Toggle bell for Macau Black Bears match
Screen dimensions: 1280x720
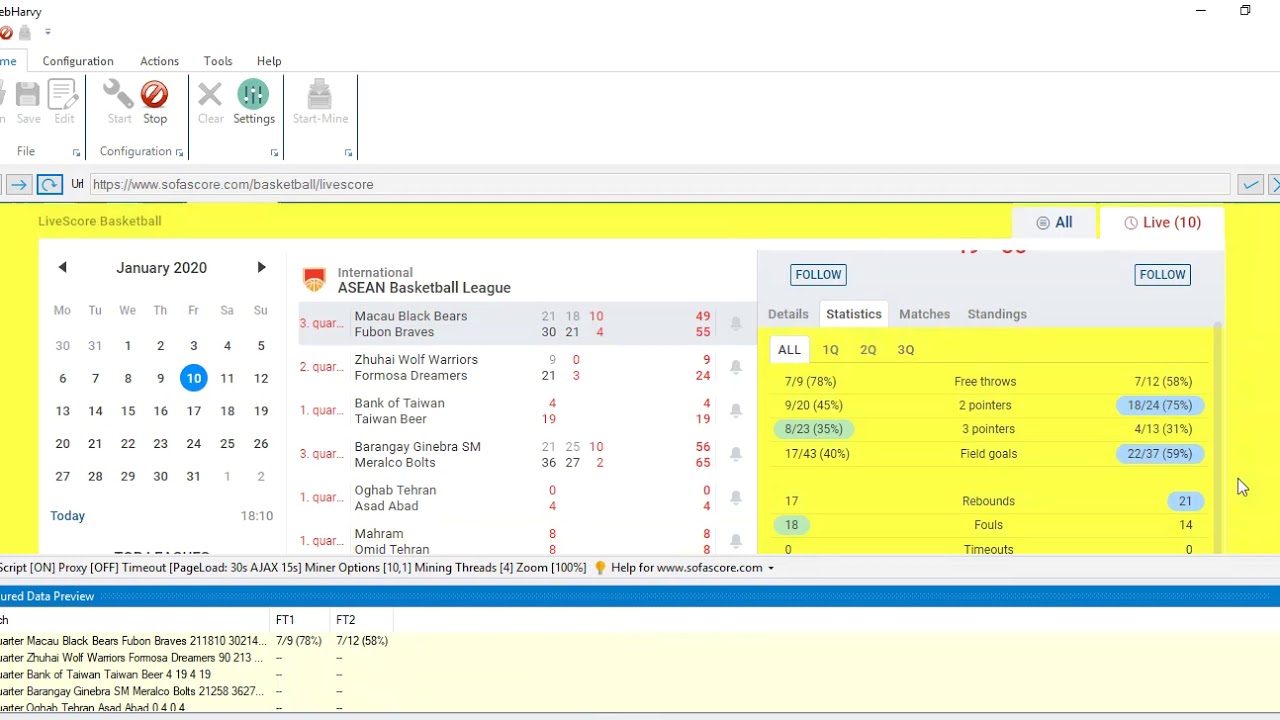(736, 324)
